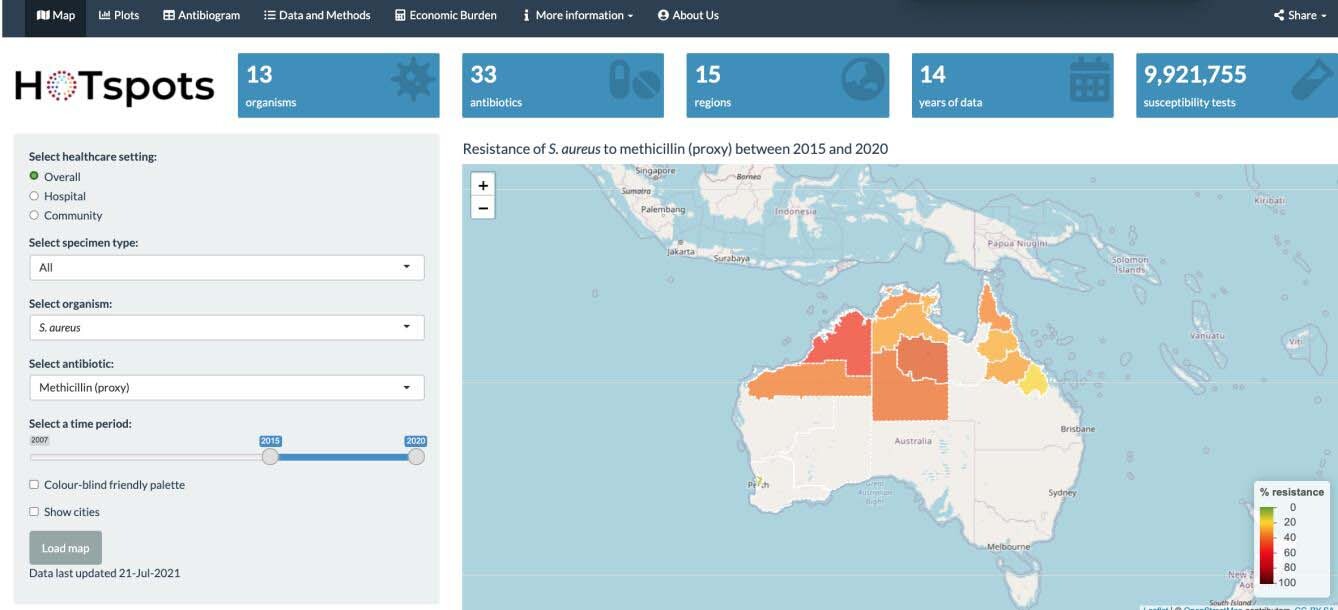Select the Community healthcare setting
Screen dimensions: 1338x610
34,215
